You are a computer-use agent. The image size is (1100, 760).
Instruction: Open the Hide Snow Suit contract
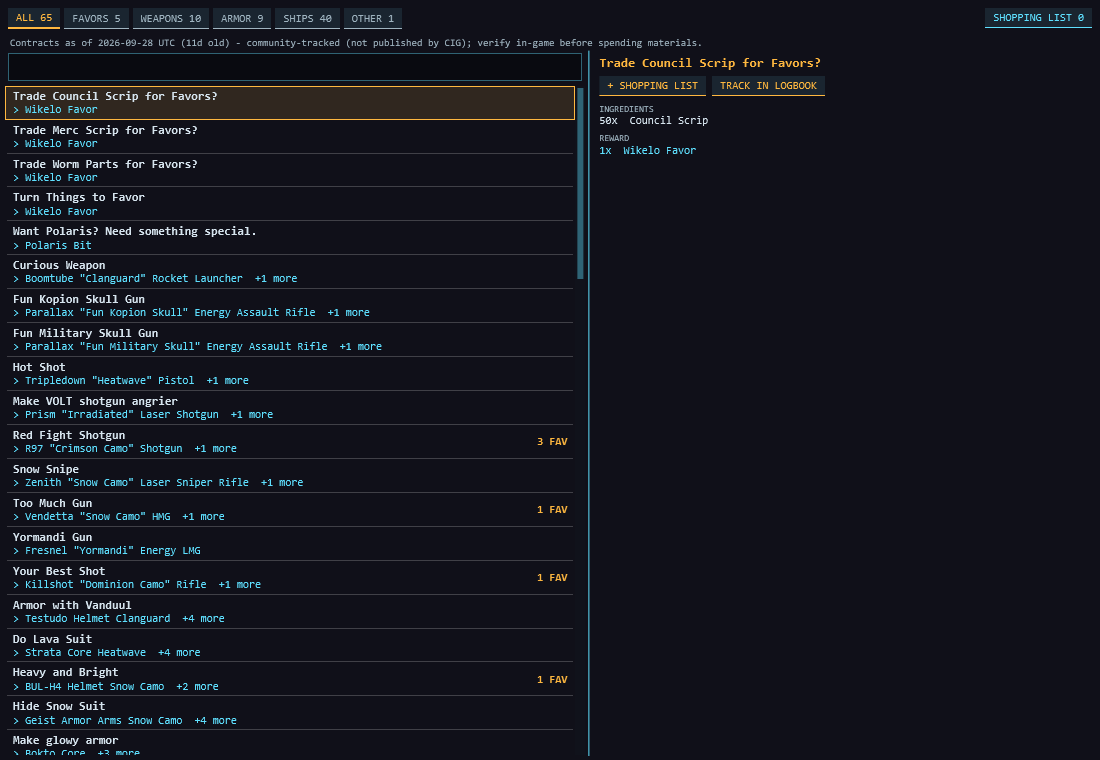(290, 714)
